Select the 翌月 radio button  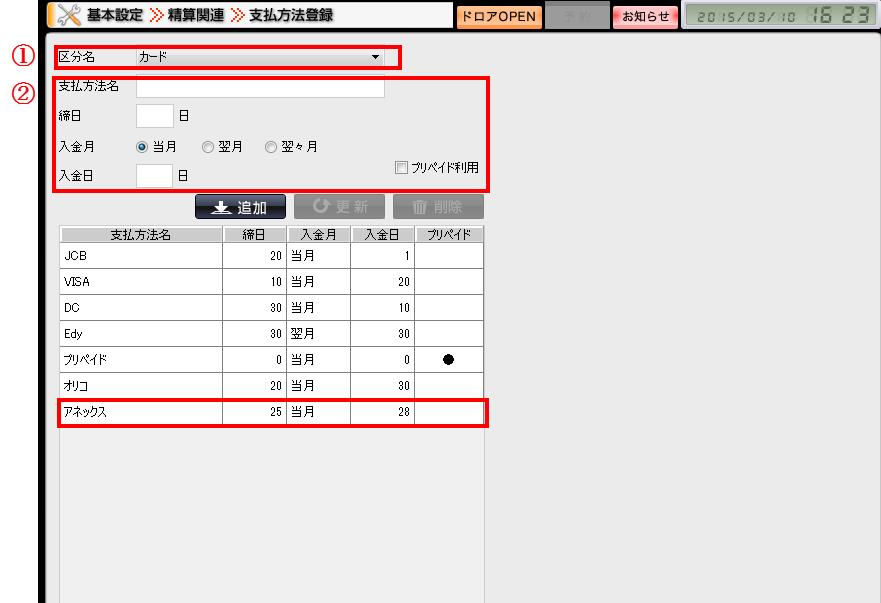pyautogui.click(x=208, y=147)
